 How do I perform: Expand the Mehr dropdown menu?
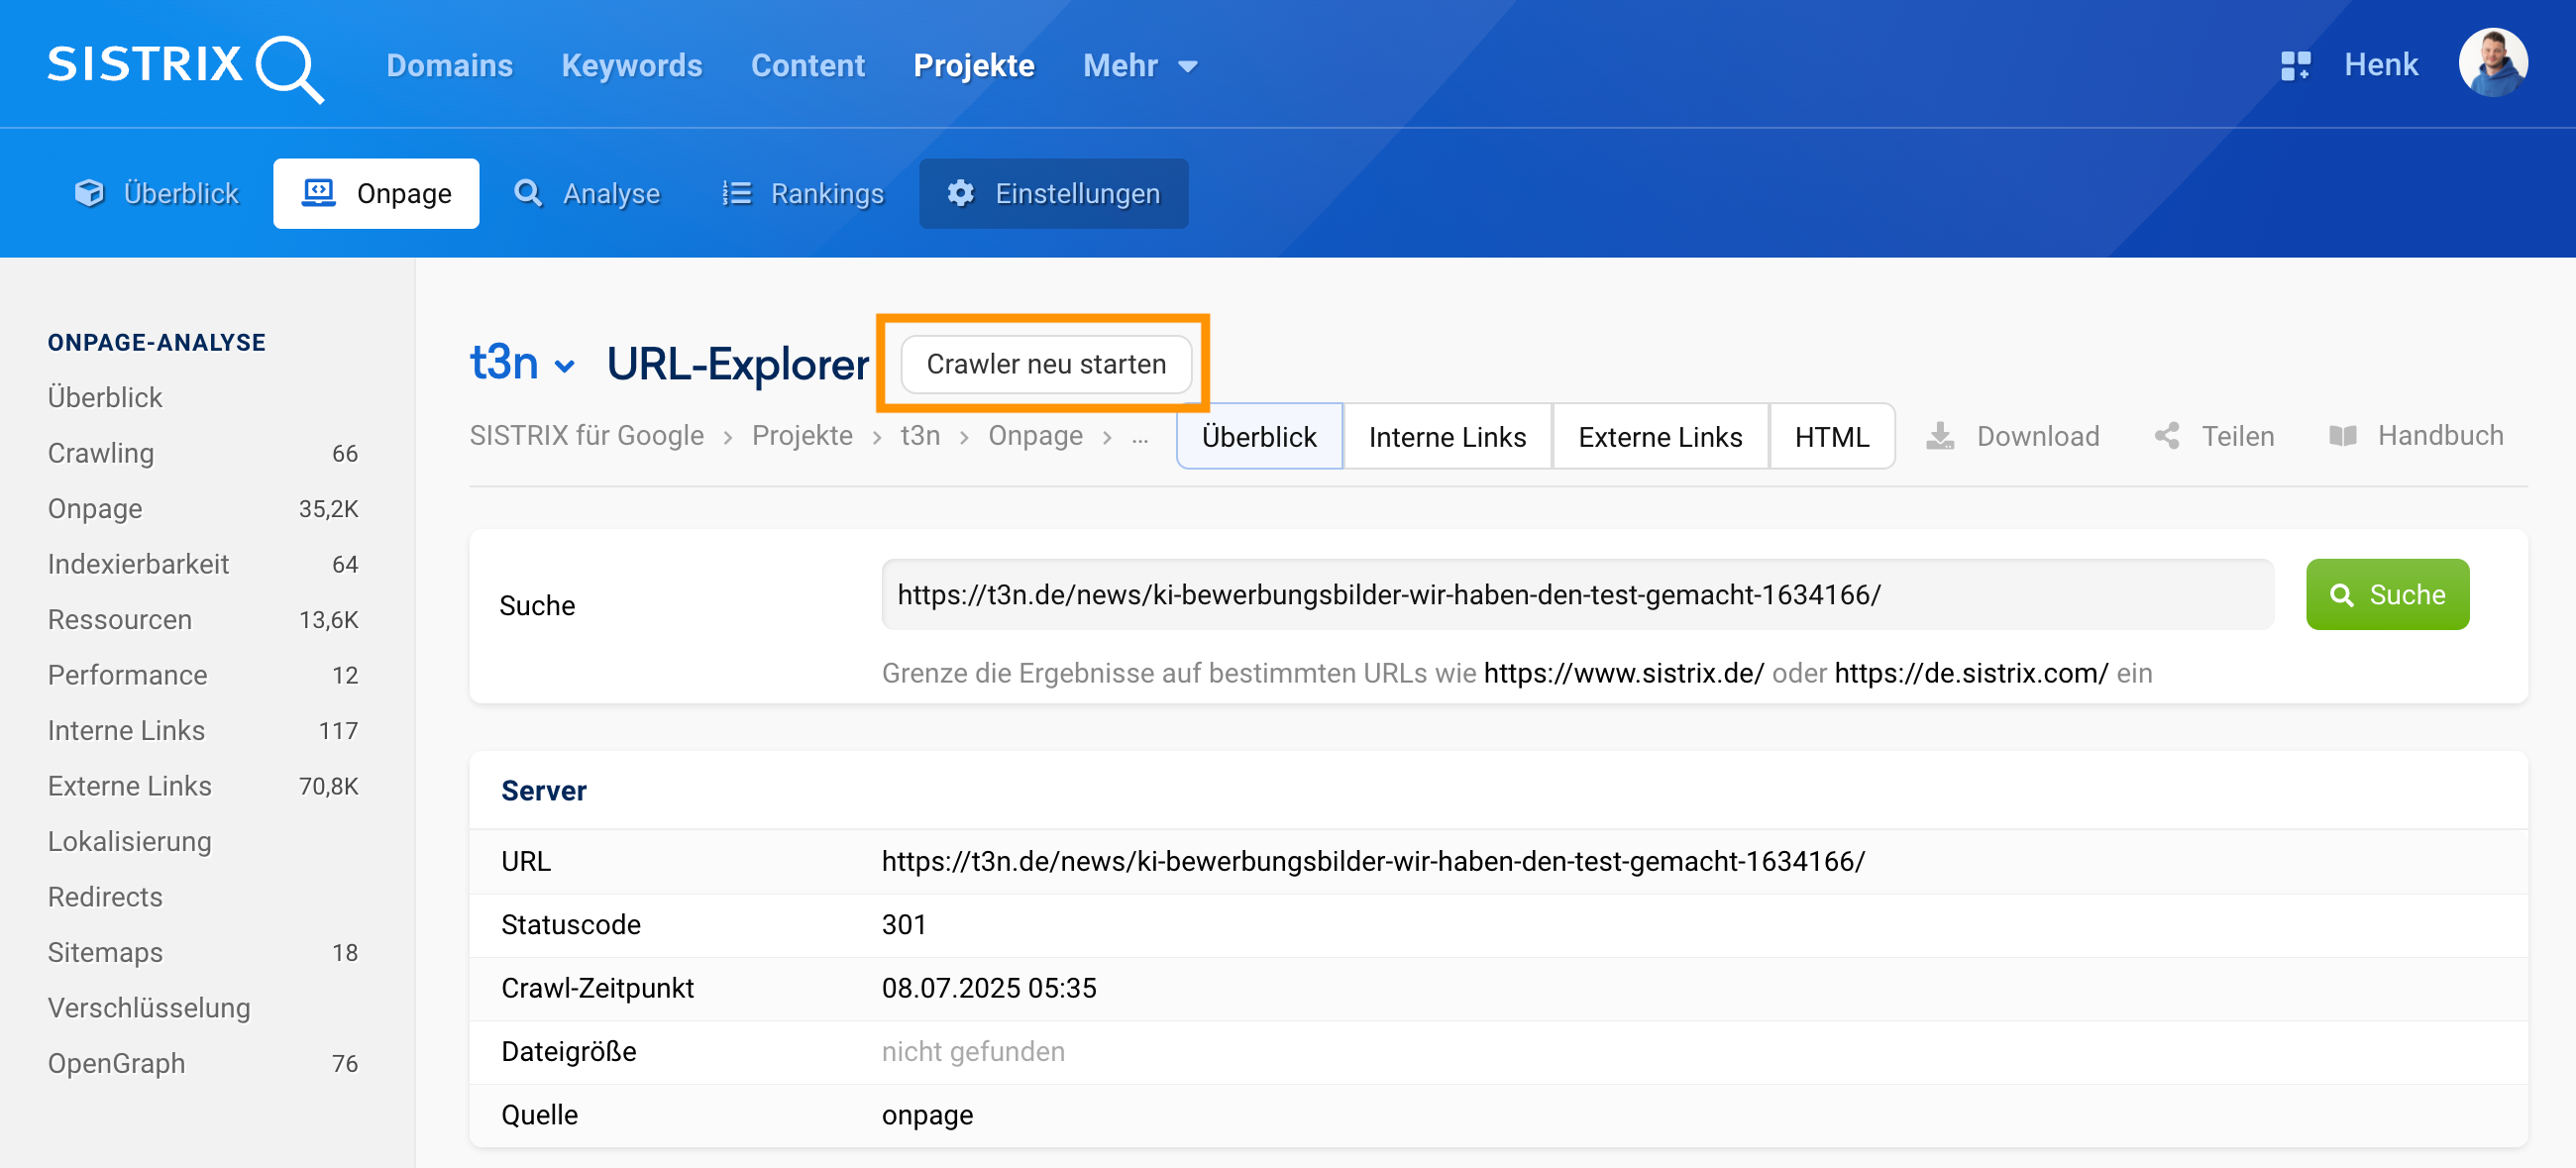tap(1140, 66)
